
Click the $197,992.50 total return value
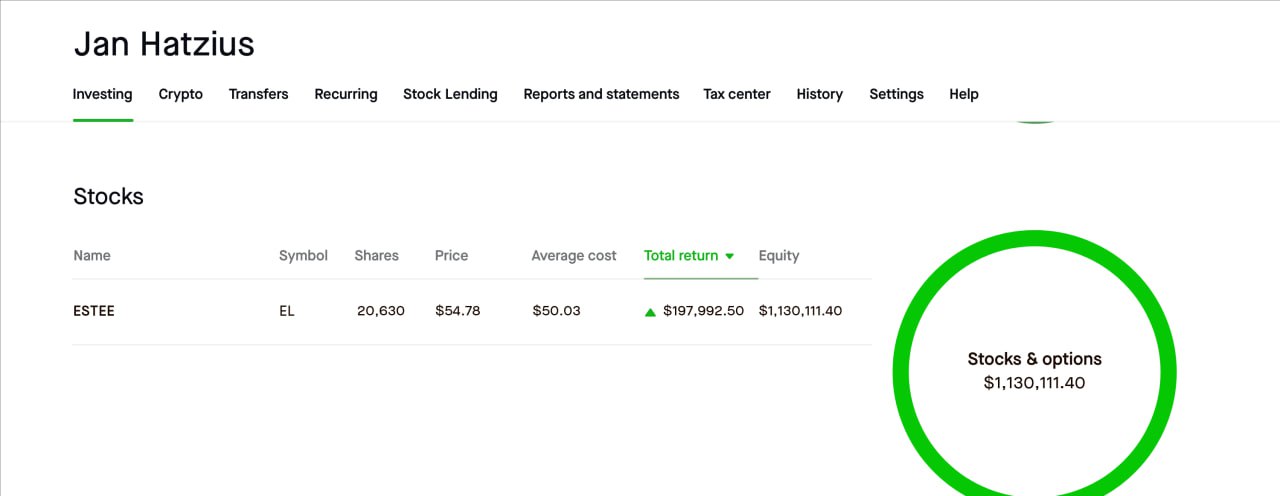704,311
